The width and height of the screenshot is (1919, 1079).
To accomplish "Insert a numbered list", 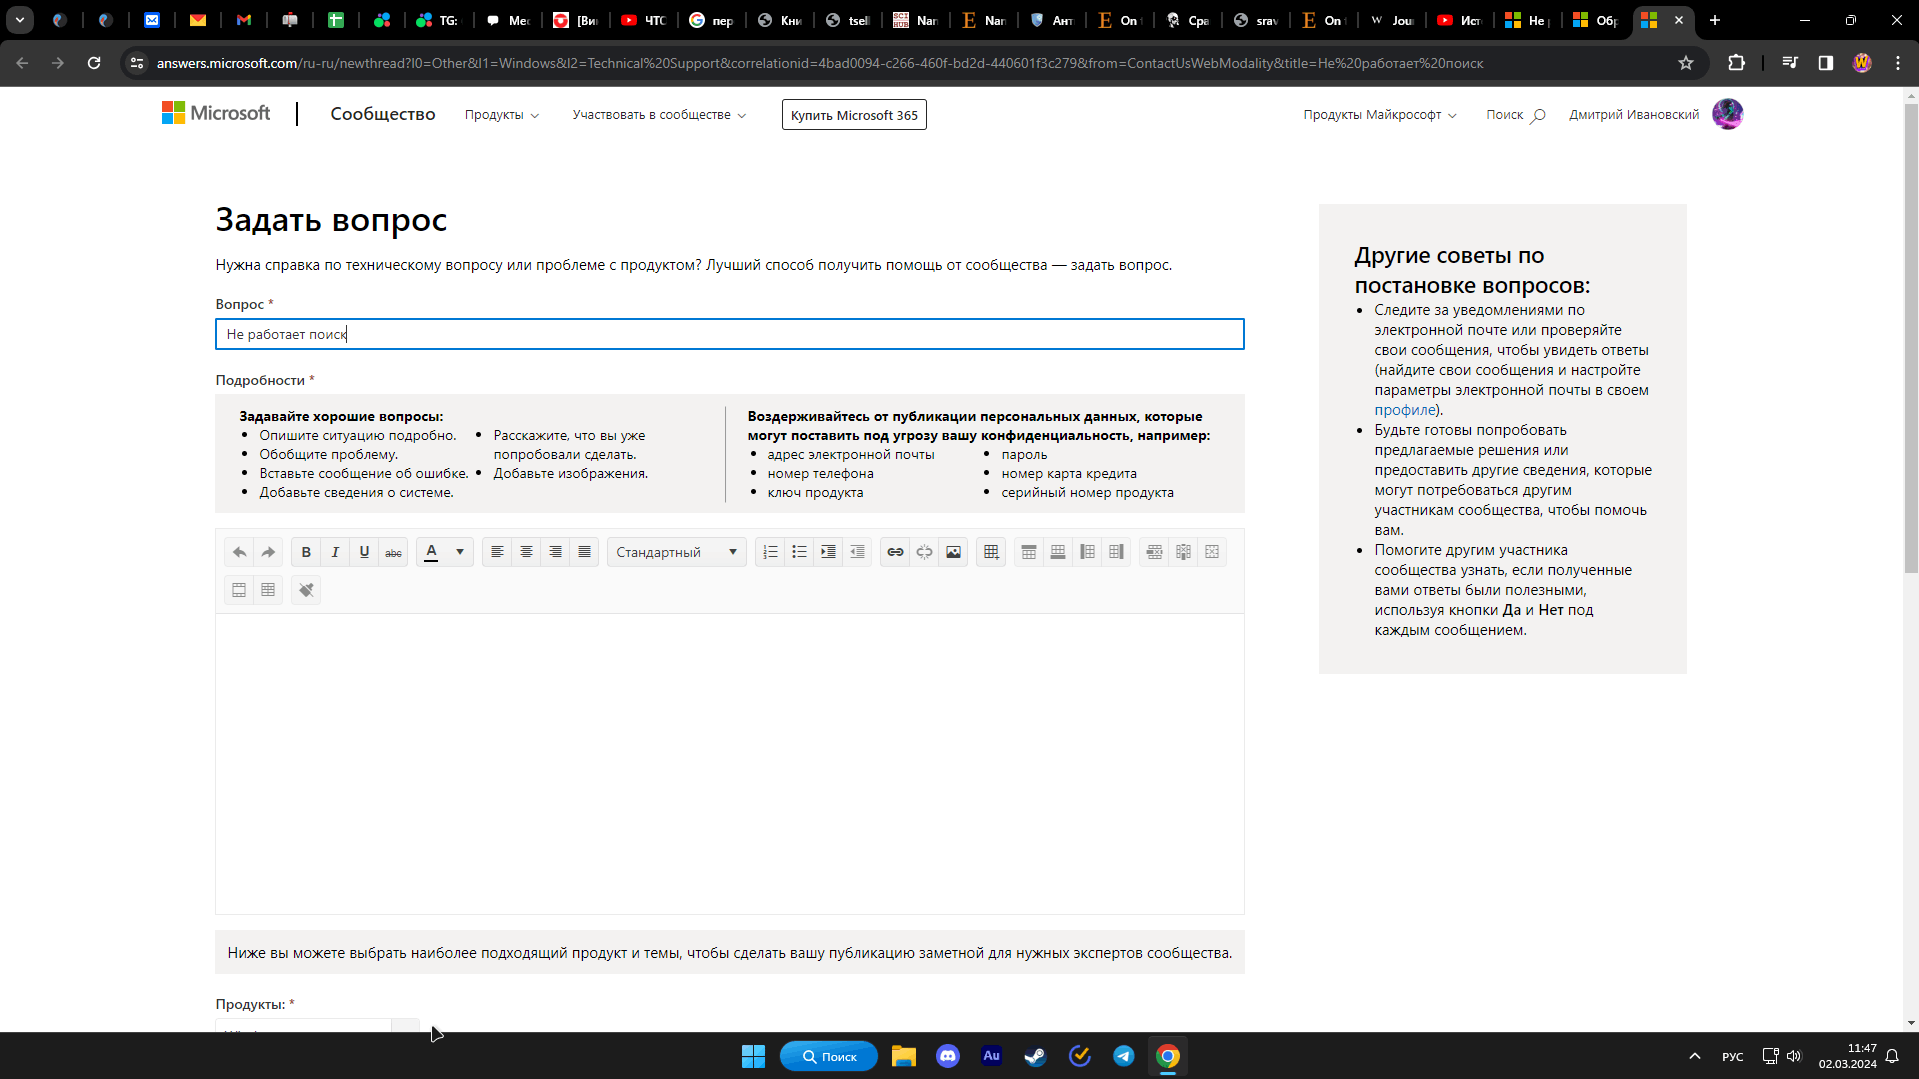I will [x=770, y=552].
